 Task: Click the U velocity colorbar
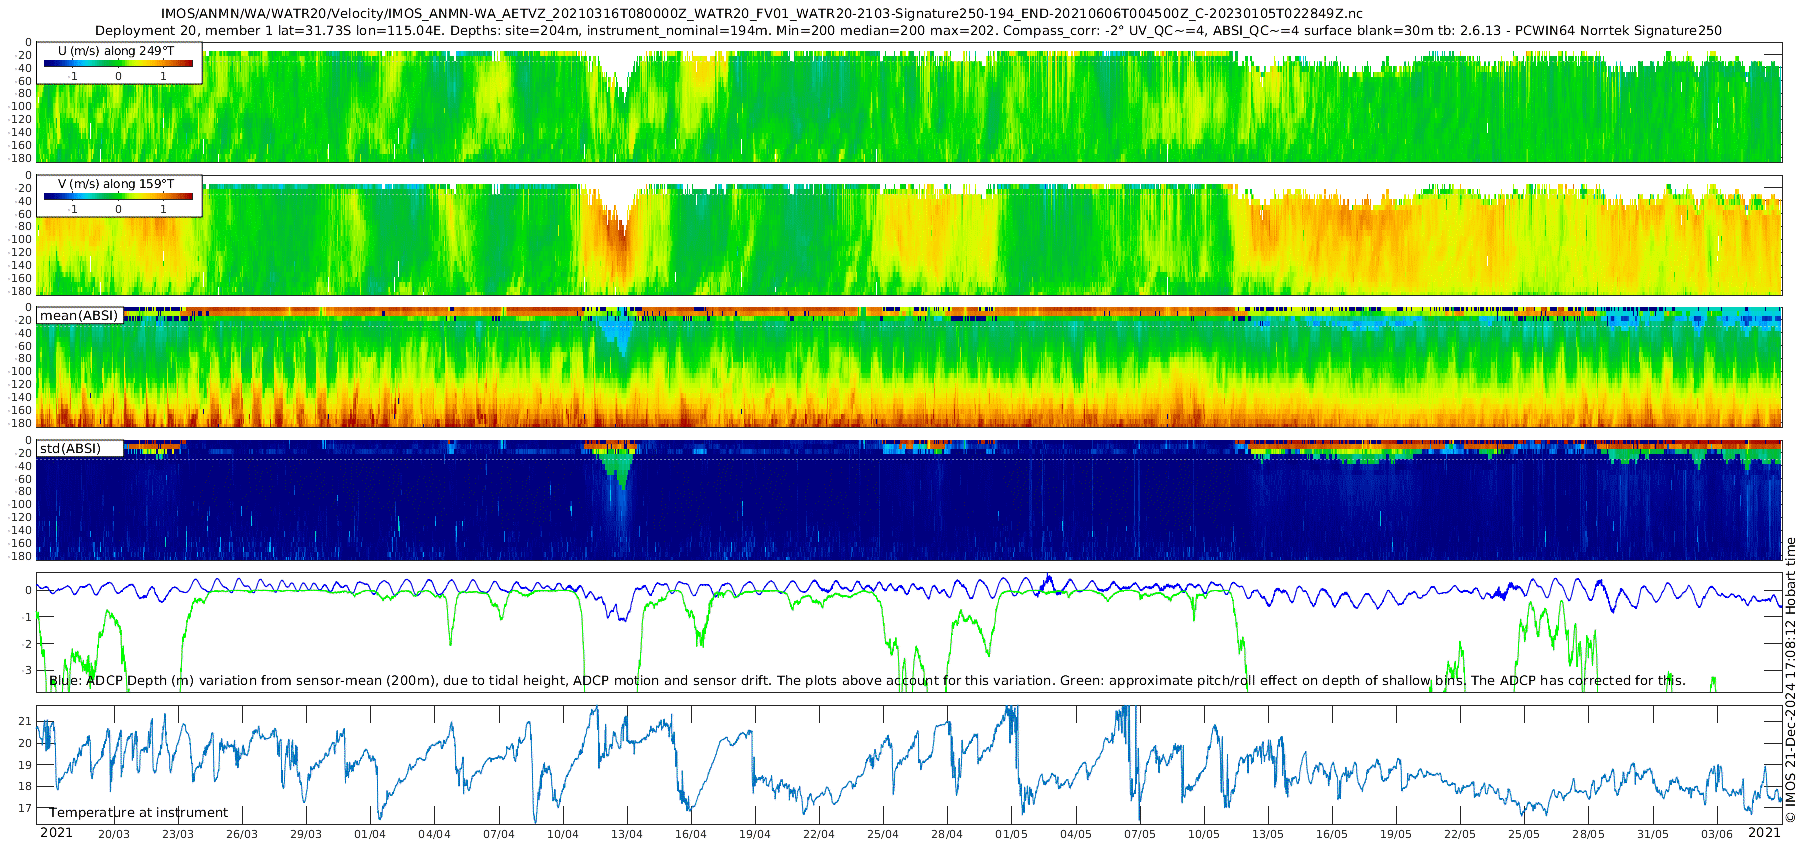pos(118,64)
